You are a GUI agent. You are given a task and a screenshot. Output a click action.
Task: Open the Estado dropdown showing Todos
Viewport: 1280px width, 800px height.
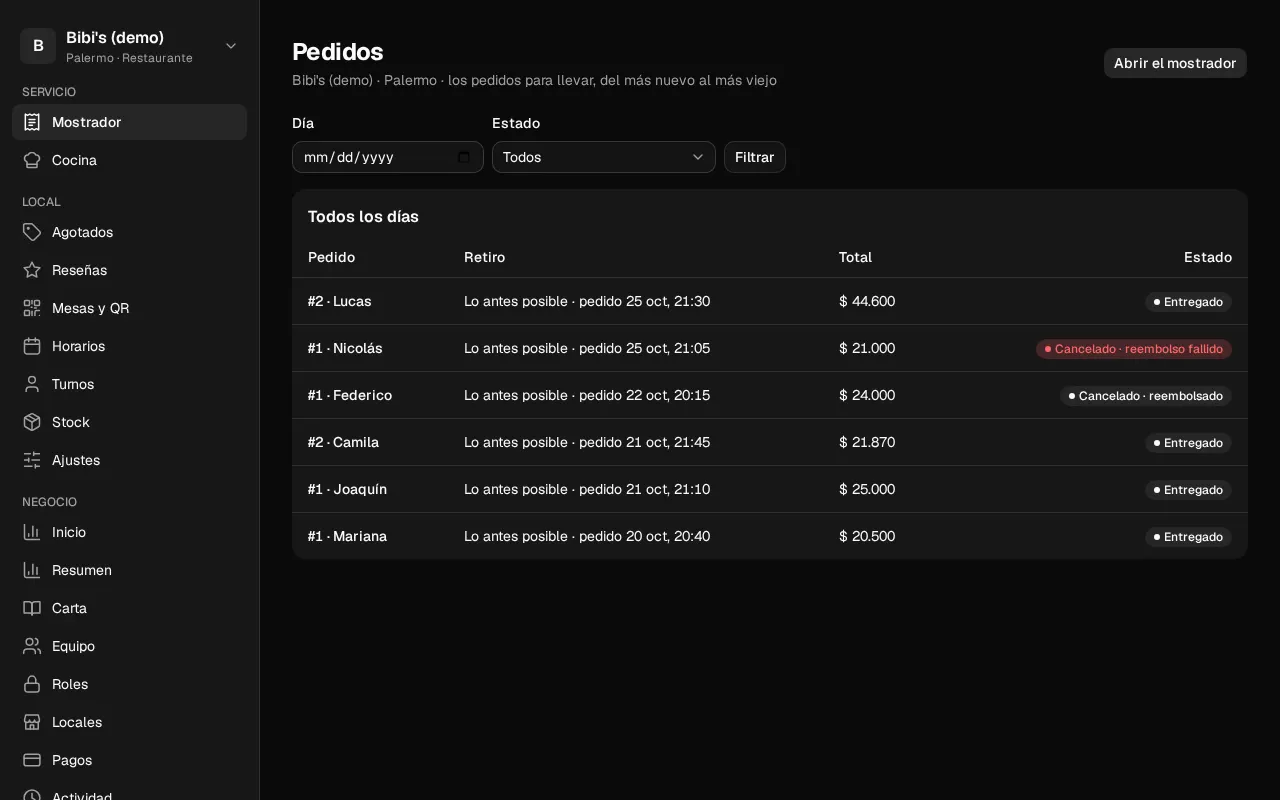pos(604,157)
